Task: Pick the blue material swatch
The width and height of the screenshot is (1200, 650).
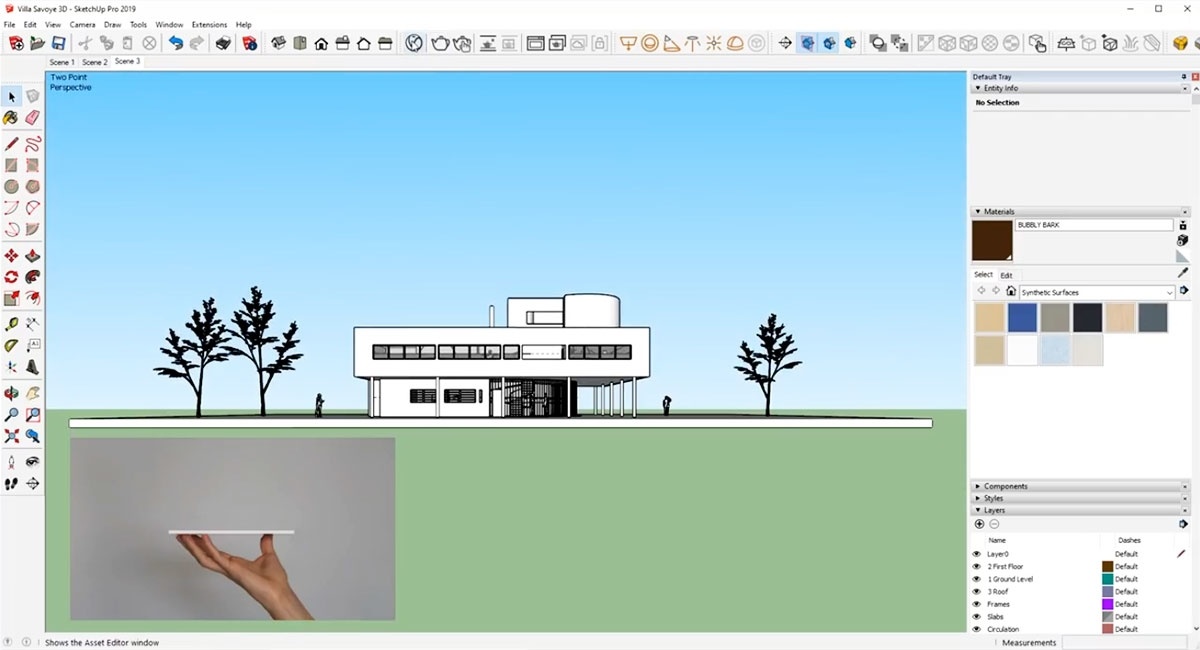Action: [1022, 318]
